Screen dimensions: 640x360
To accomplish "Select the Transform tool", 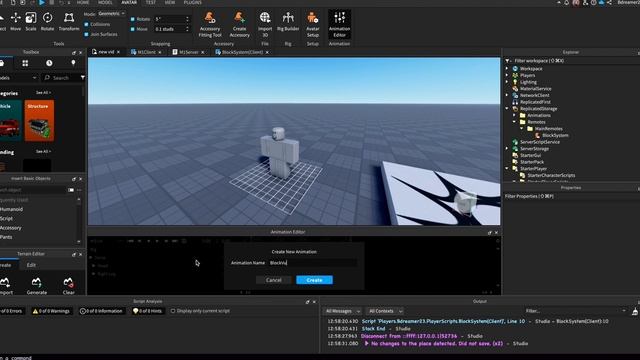I will click(69, 22).
